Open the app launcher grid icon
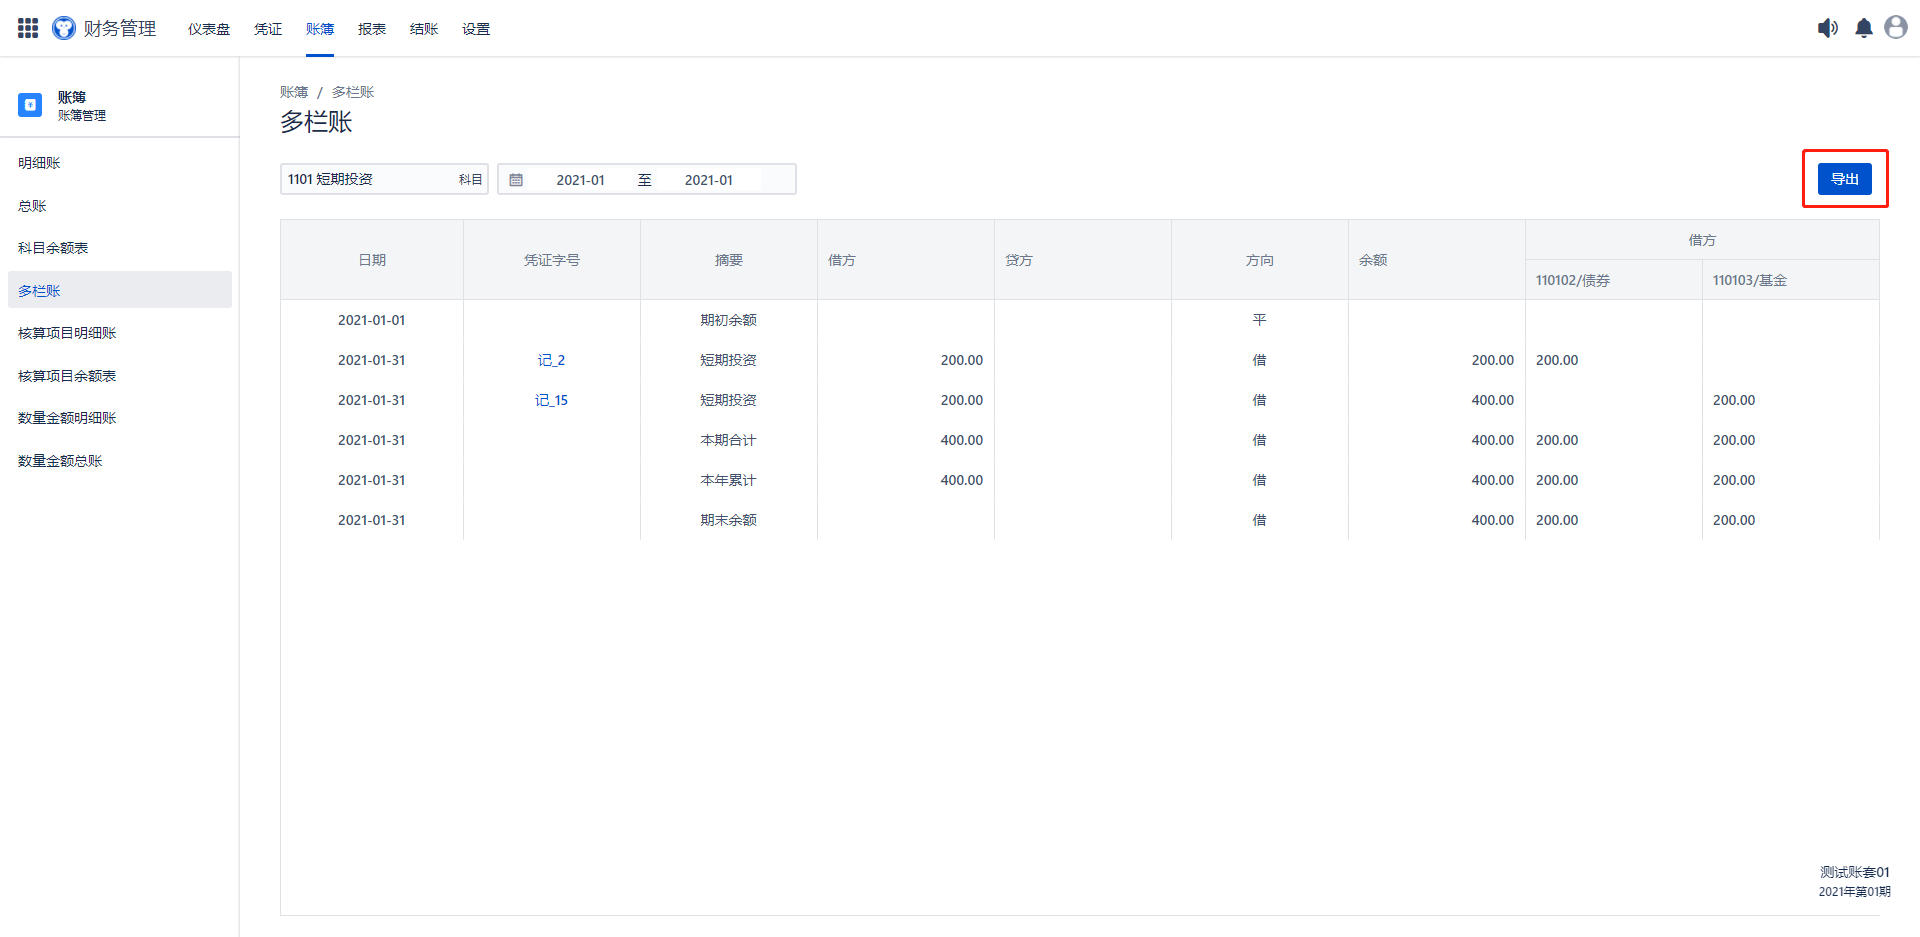This screenshot has width=1920, height=937. 28,28
